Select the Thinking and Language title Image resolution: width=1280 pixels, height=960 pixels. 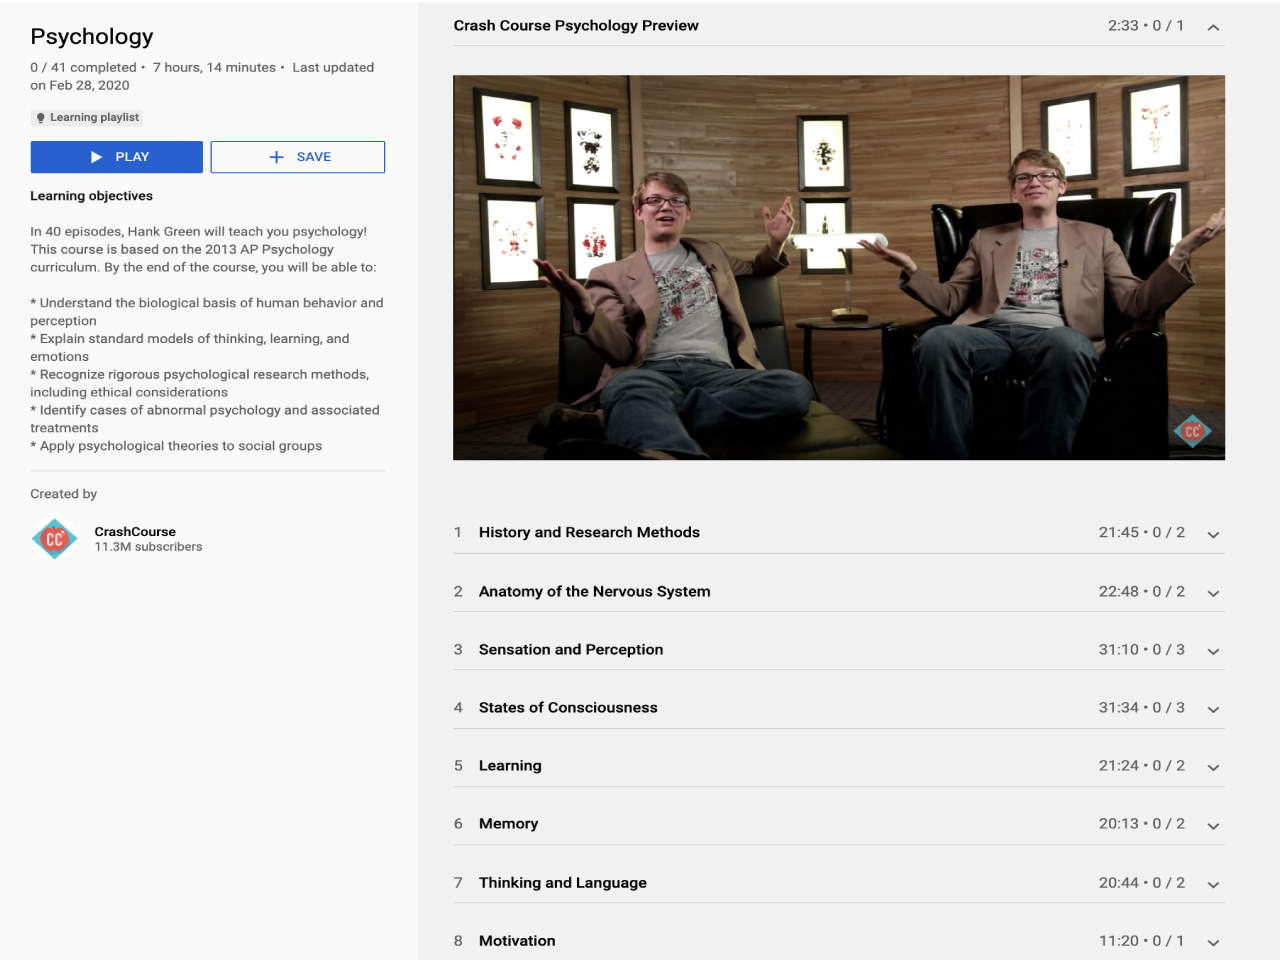(563, 882)
